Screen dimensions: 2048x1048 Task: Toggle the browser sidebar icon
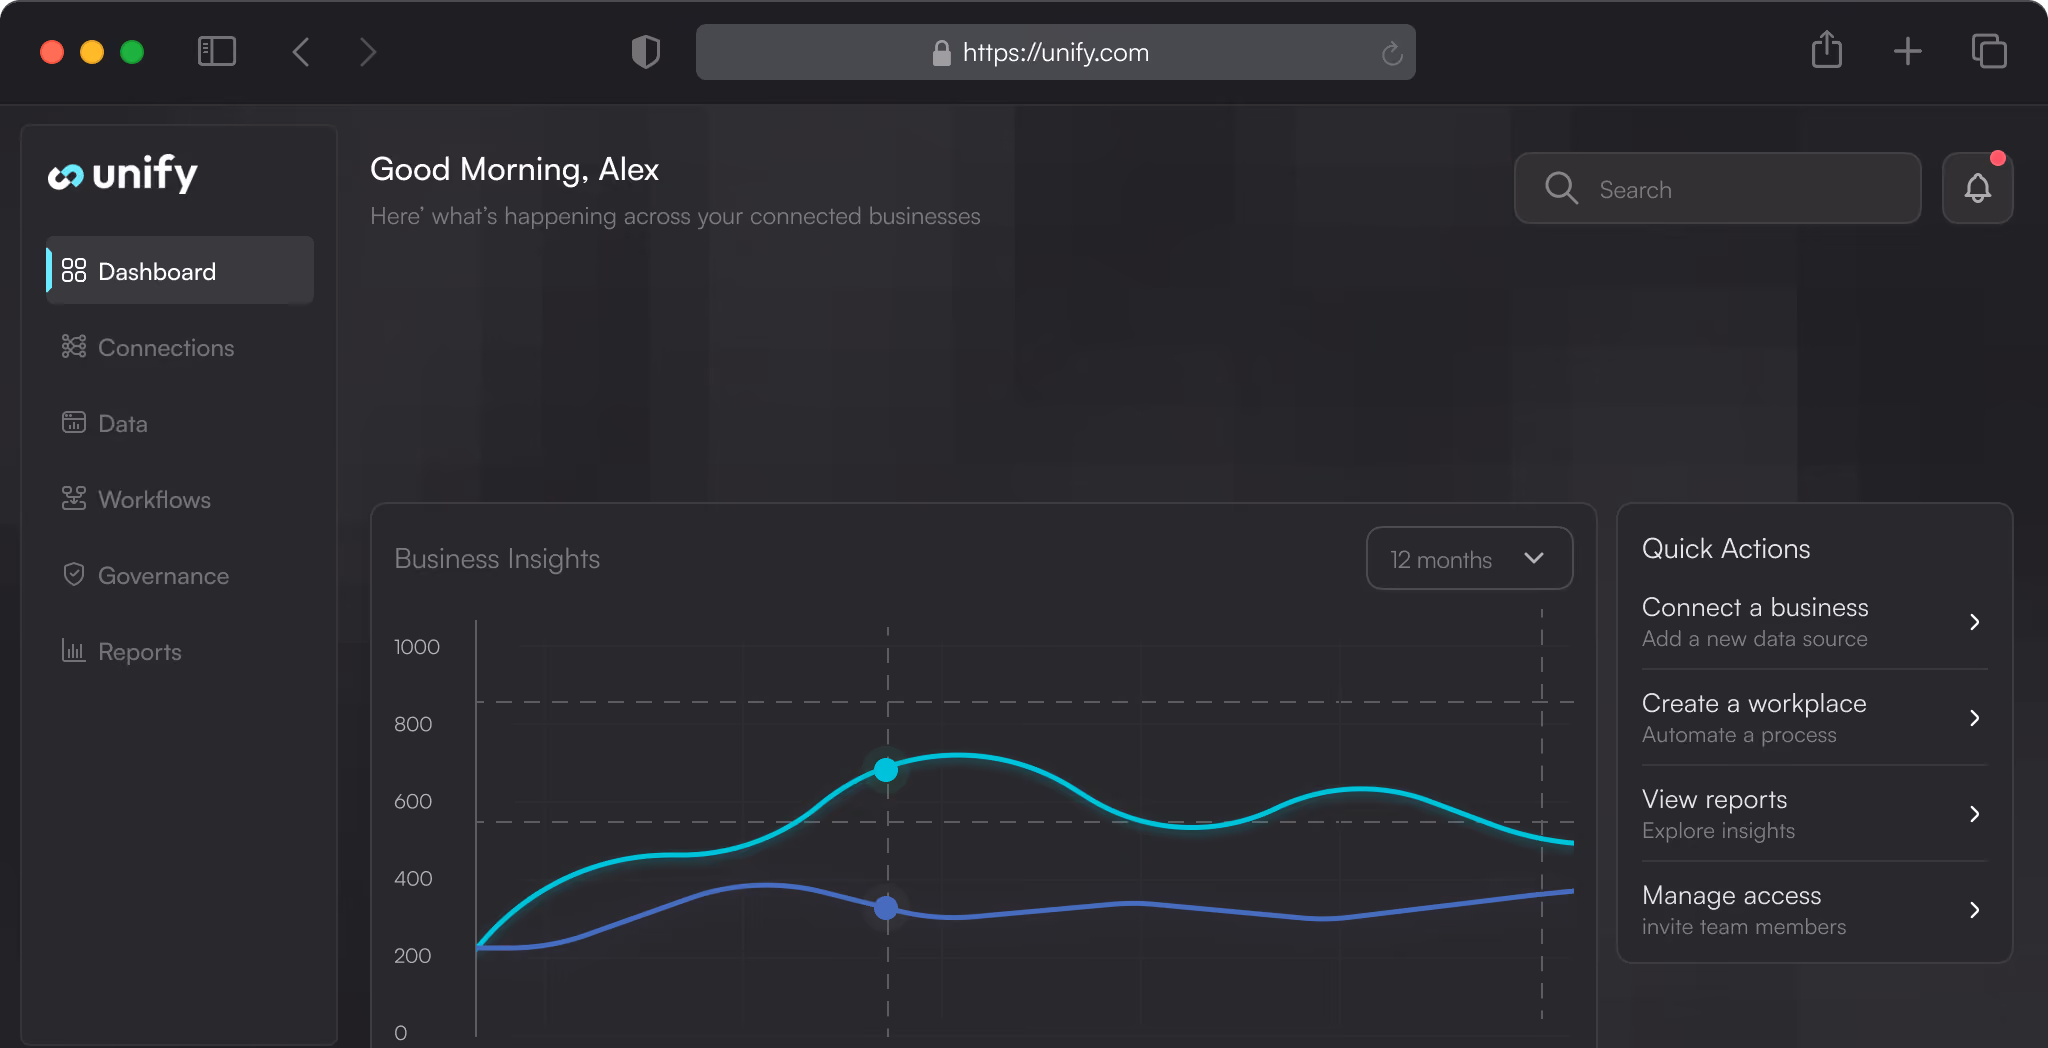217,52
